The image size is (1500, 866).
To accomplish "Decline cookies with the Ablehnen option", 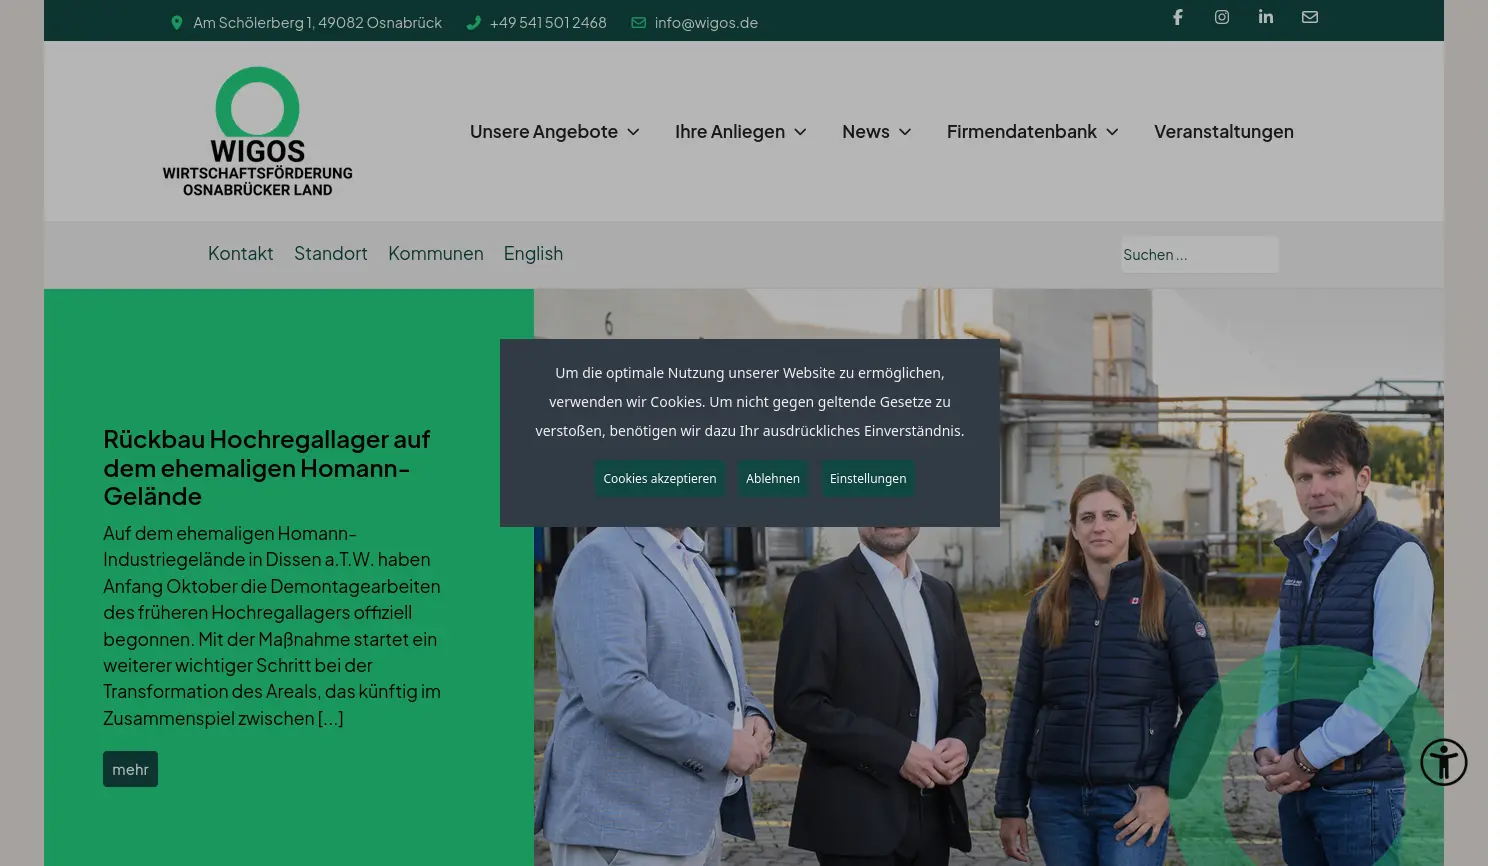I will coord(772,478).
